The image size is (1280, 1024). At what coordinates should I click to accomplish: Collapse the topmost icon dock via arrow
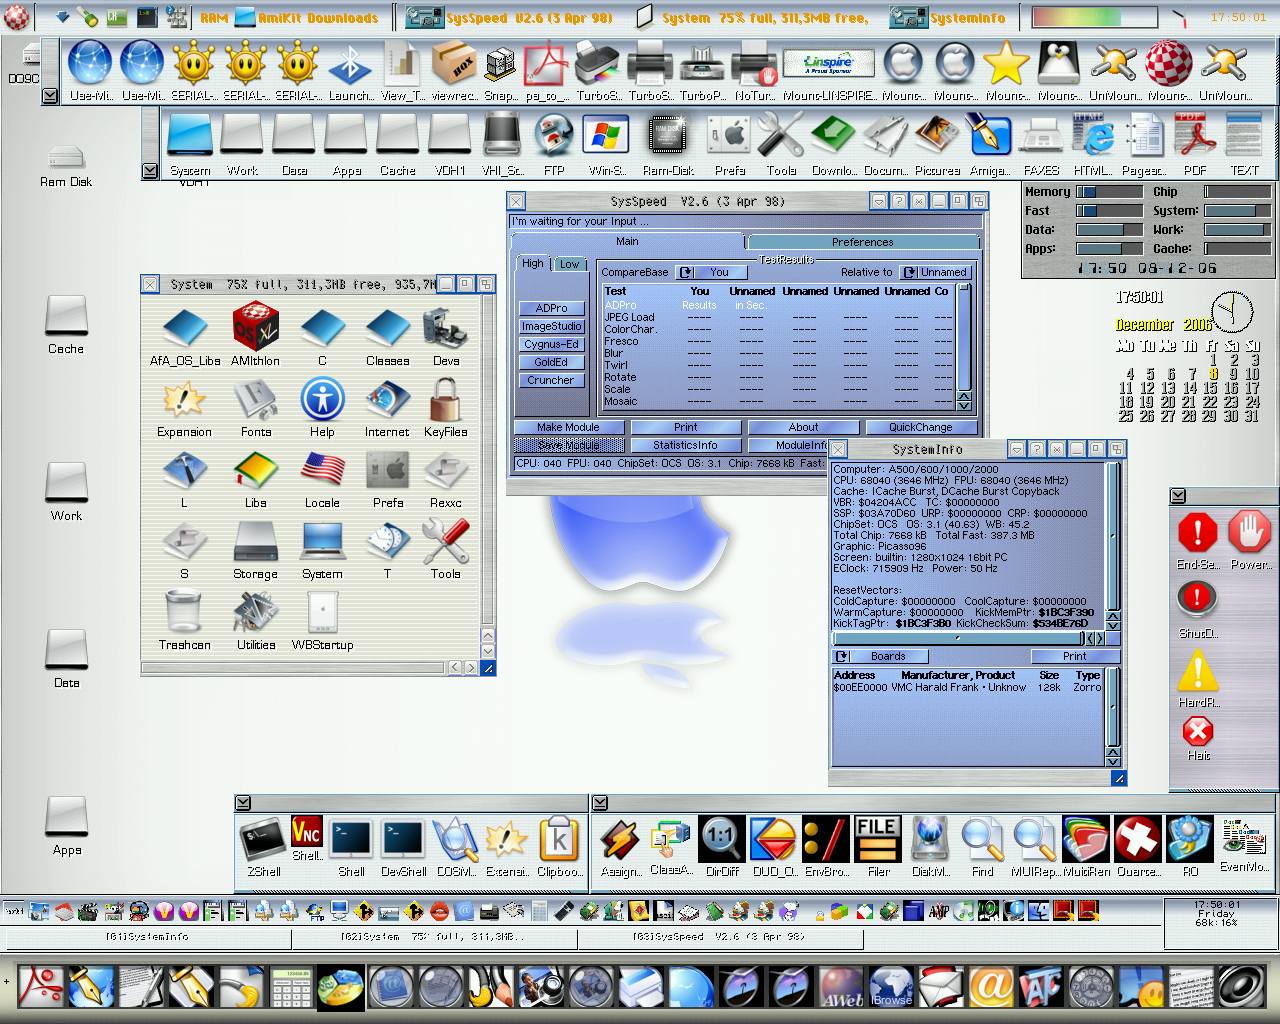(50, 95)
